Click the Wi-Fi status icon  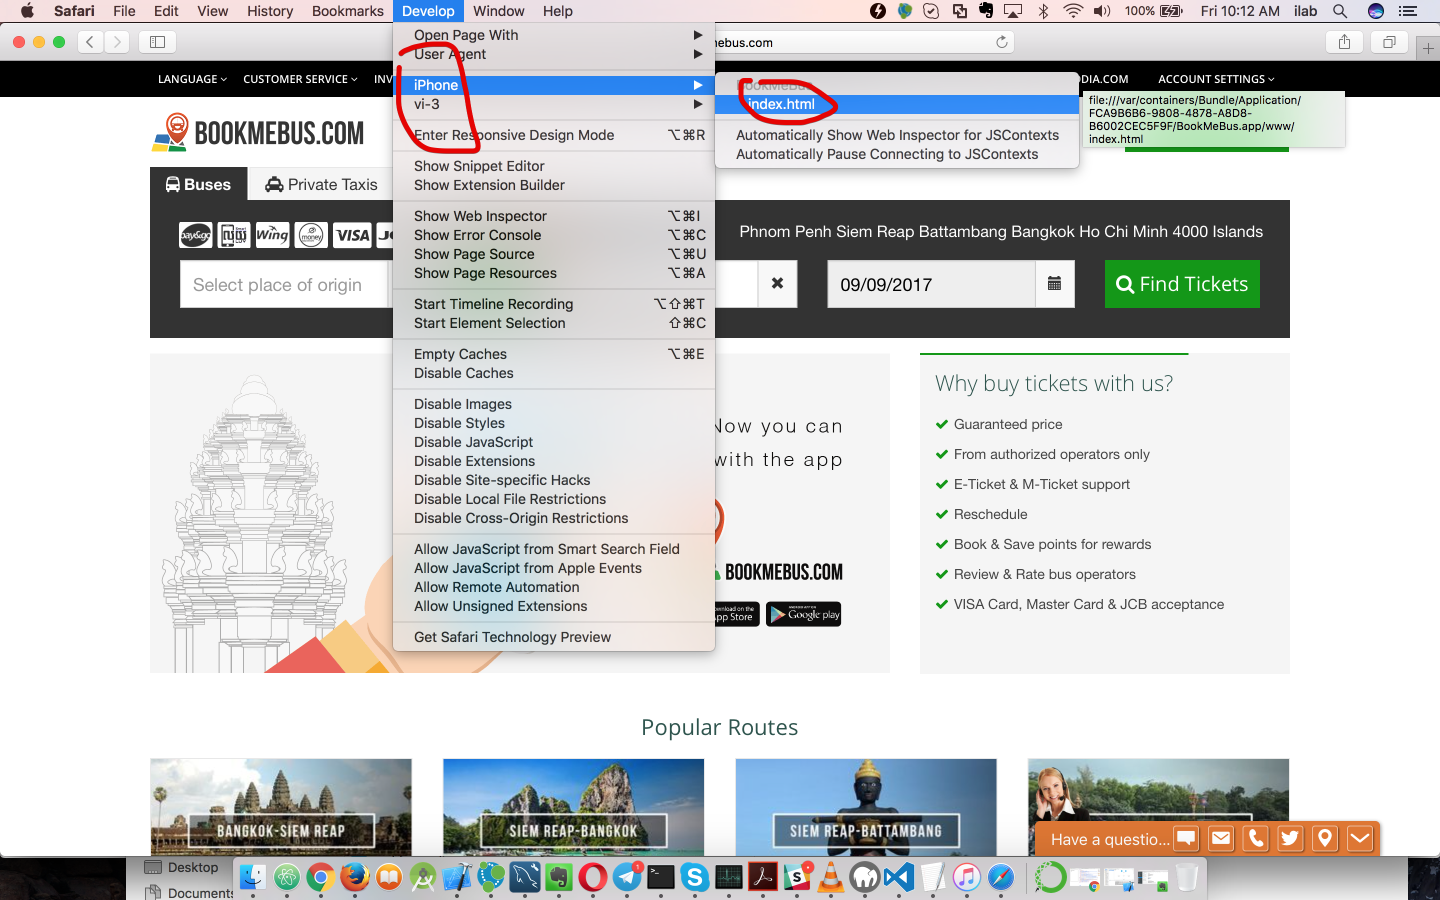click(1072, 11)
